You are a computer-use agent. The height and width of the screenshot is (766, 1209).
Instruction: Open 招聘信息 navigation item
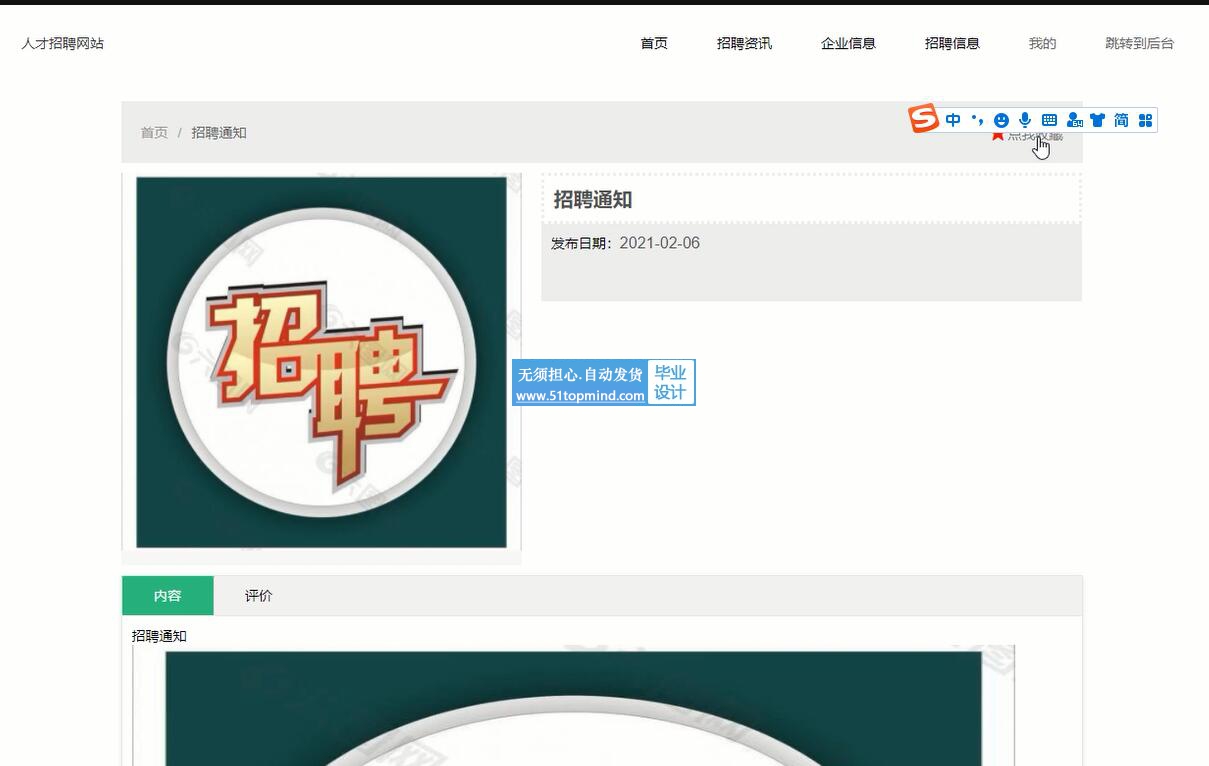(x=952, y=43)
